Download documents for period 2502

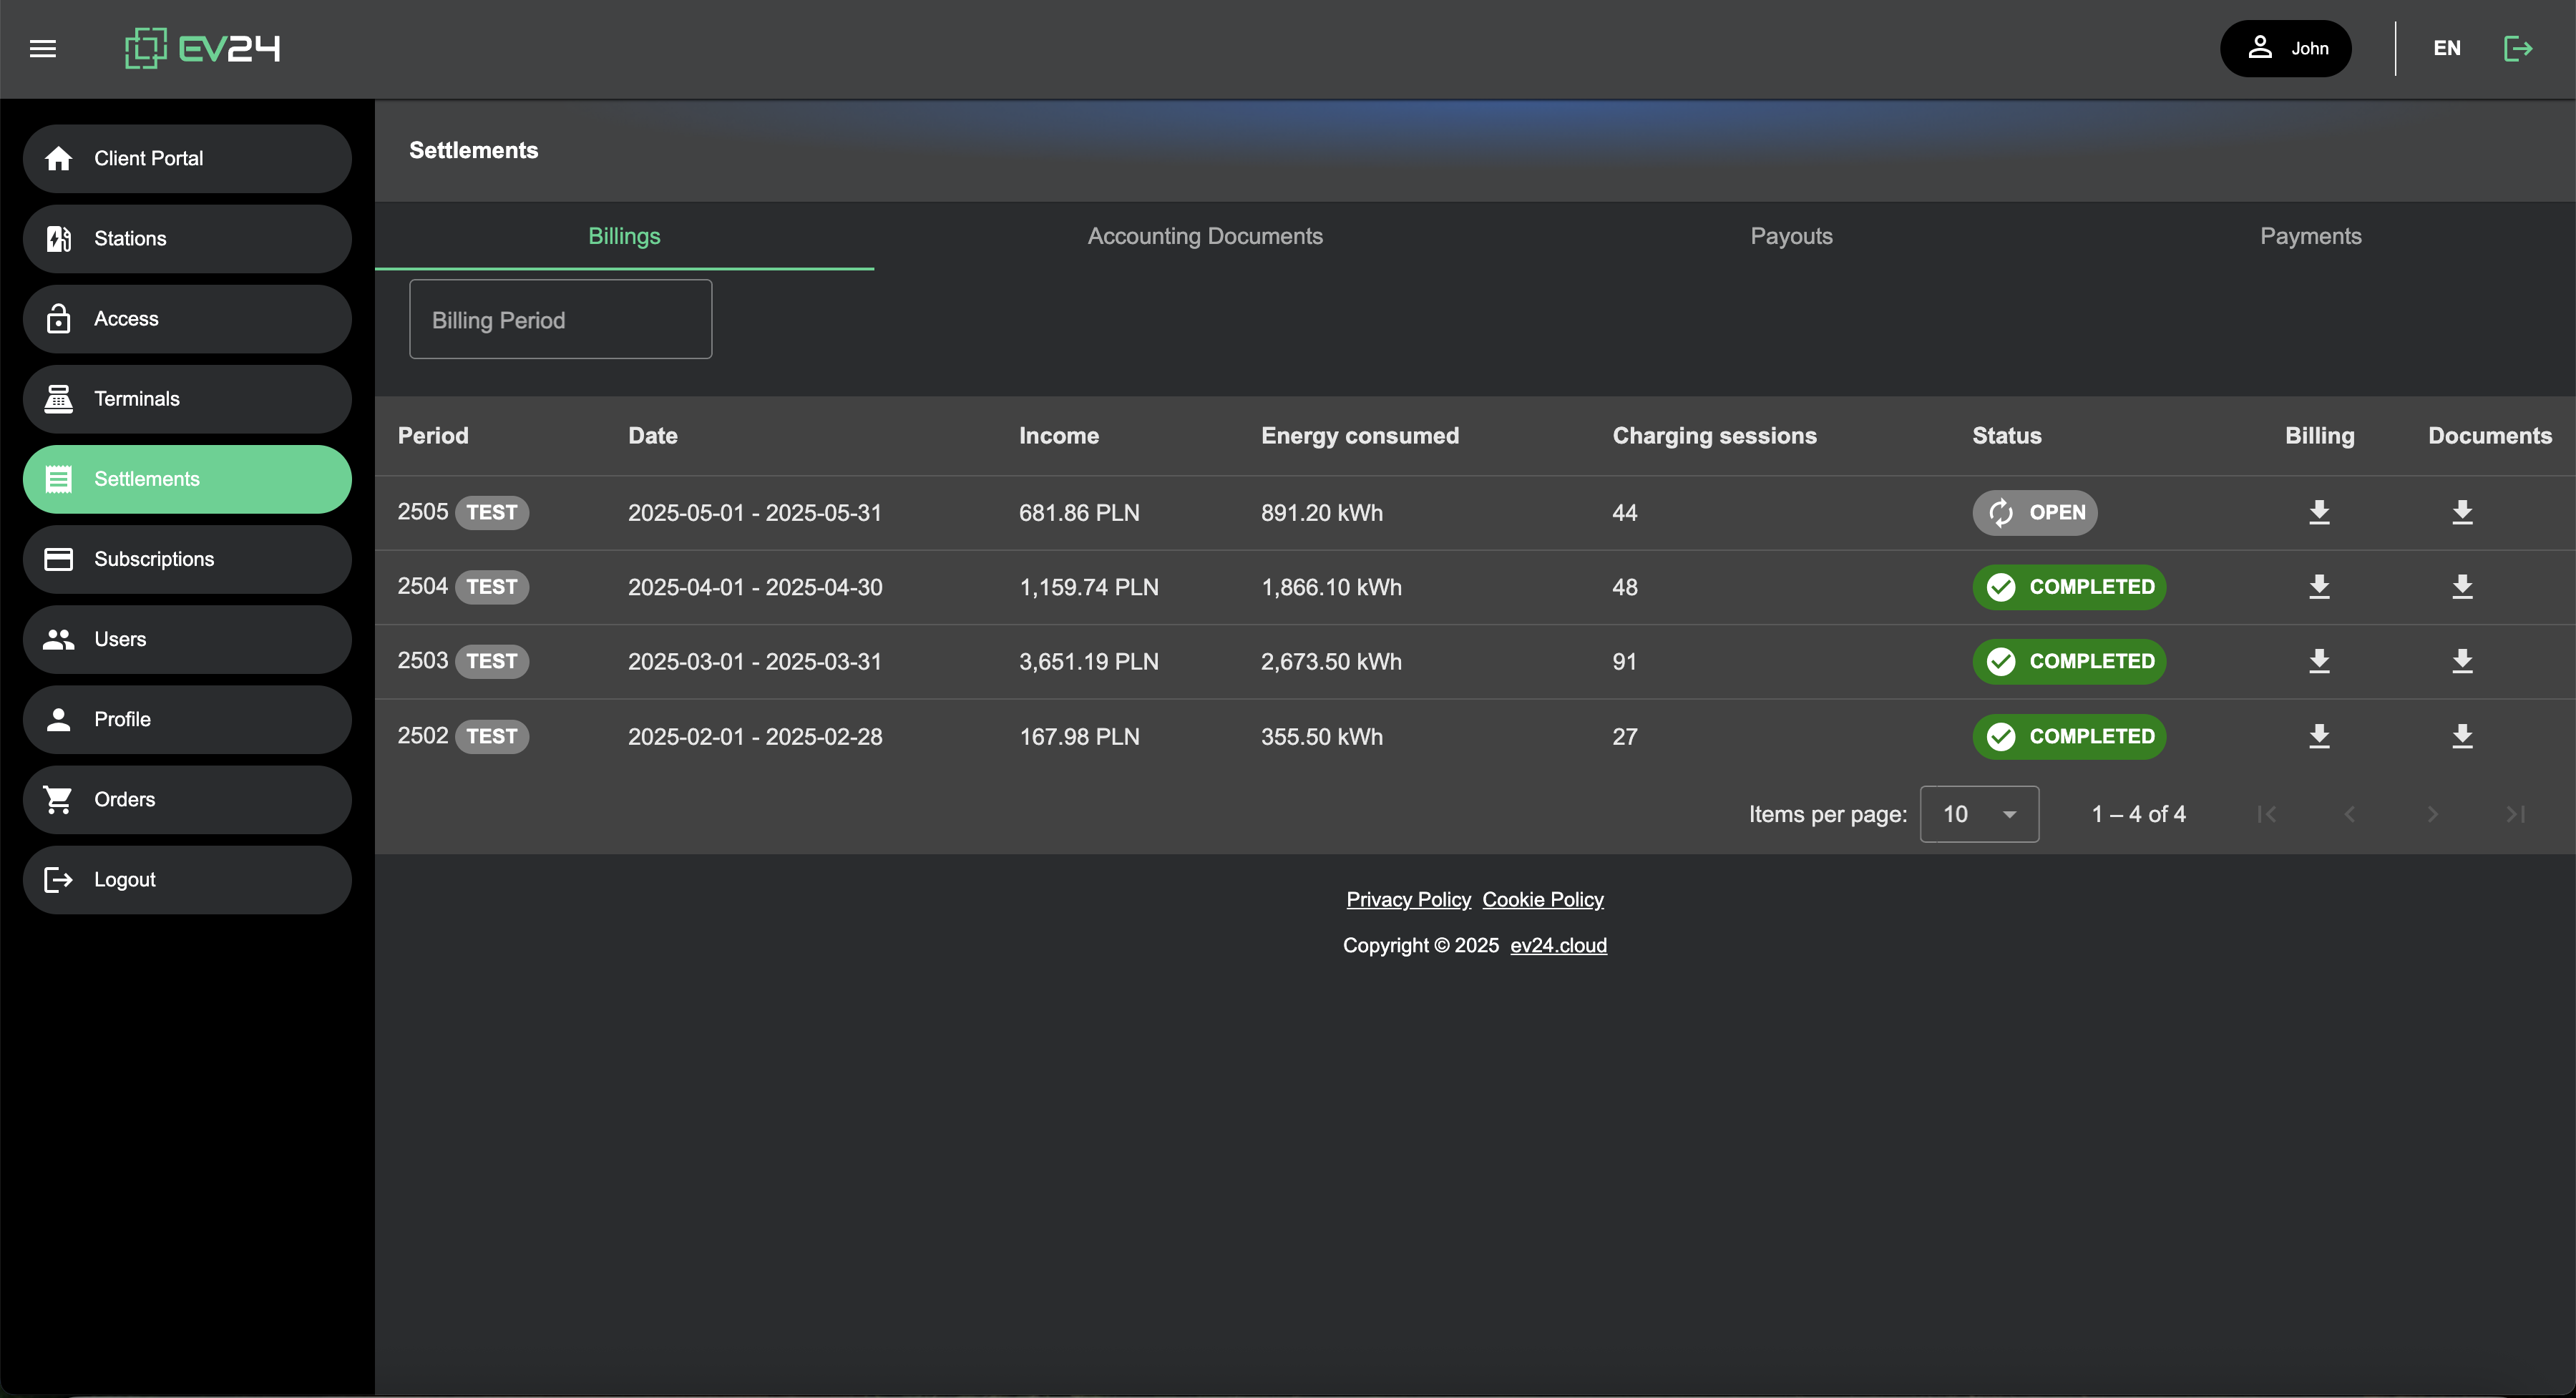tap(2462, 736)
